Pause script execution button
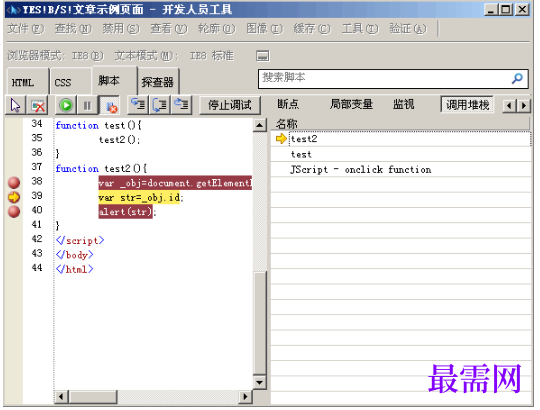 87,105
